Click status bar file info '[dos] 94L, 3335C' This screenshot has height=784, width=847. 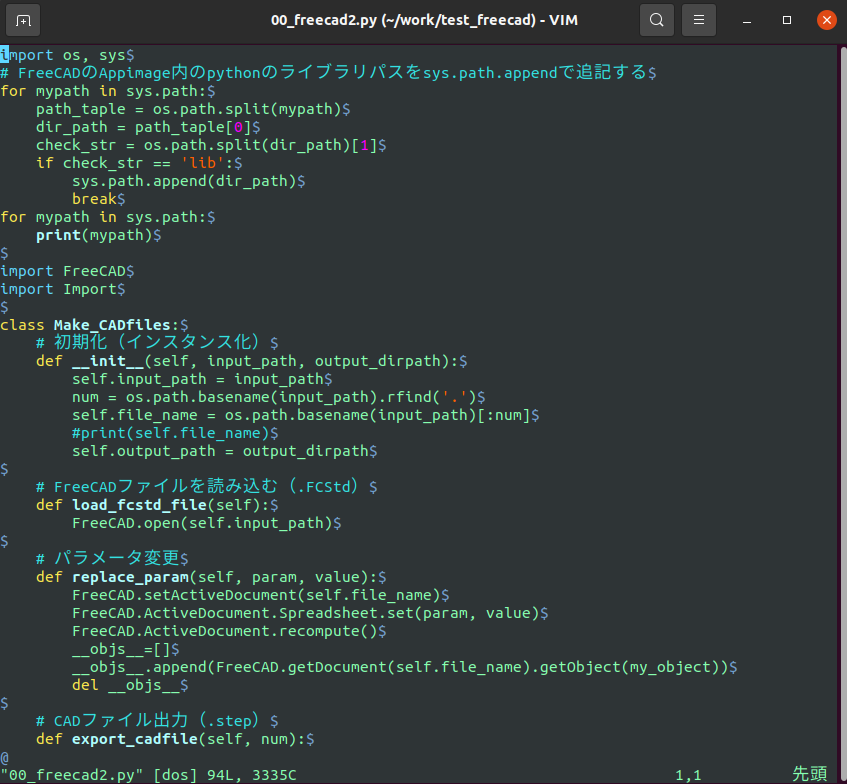[225, 775]
